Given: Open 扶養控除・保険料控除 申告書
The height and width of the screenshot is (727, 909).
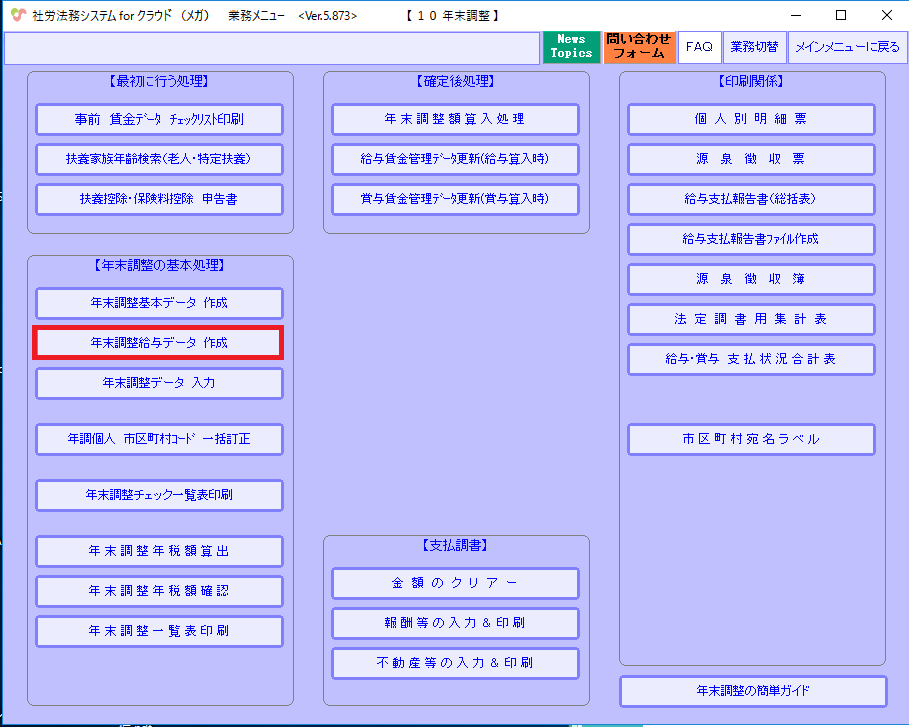Looking at the screenshot, I should [x=159, y=199].
